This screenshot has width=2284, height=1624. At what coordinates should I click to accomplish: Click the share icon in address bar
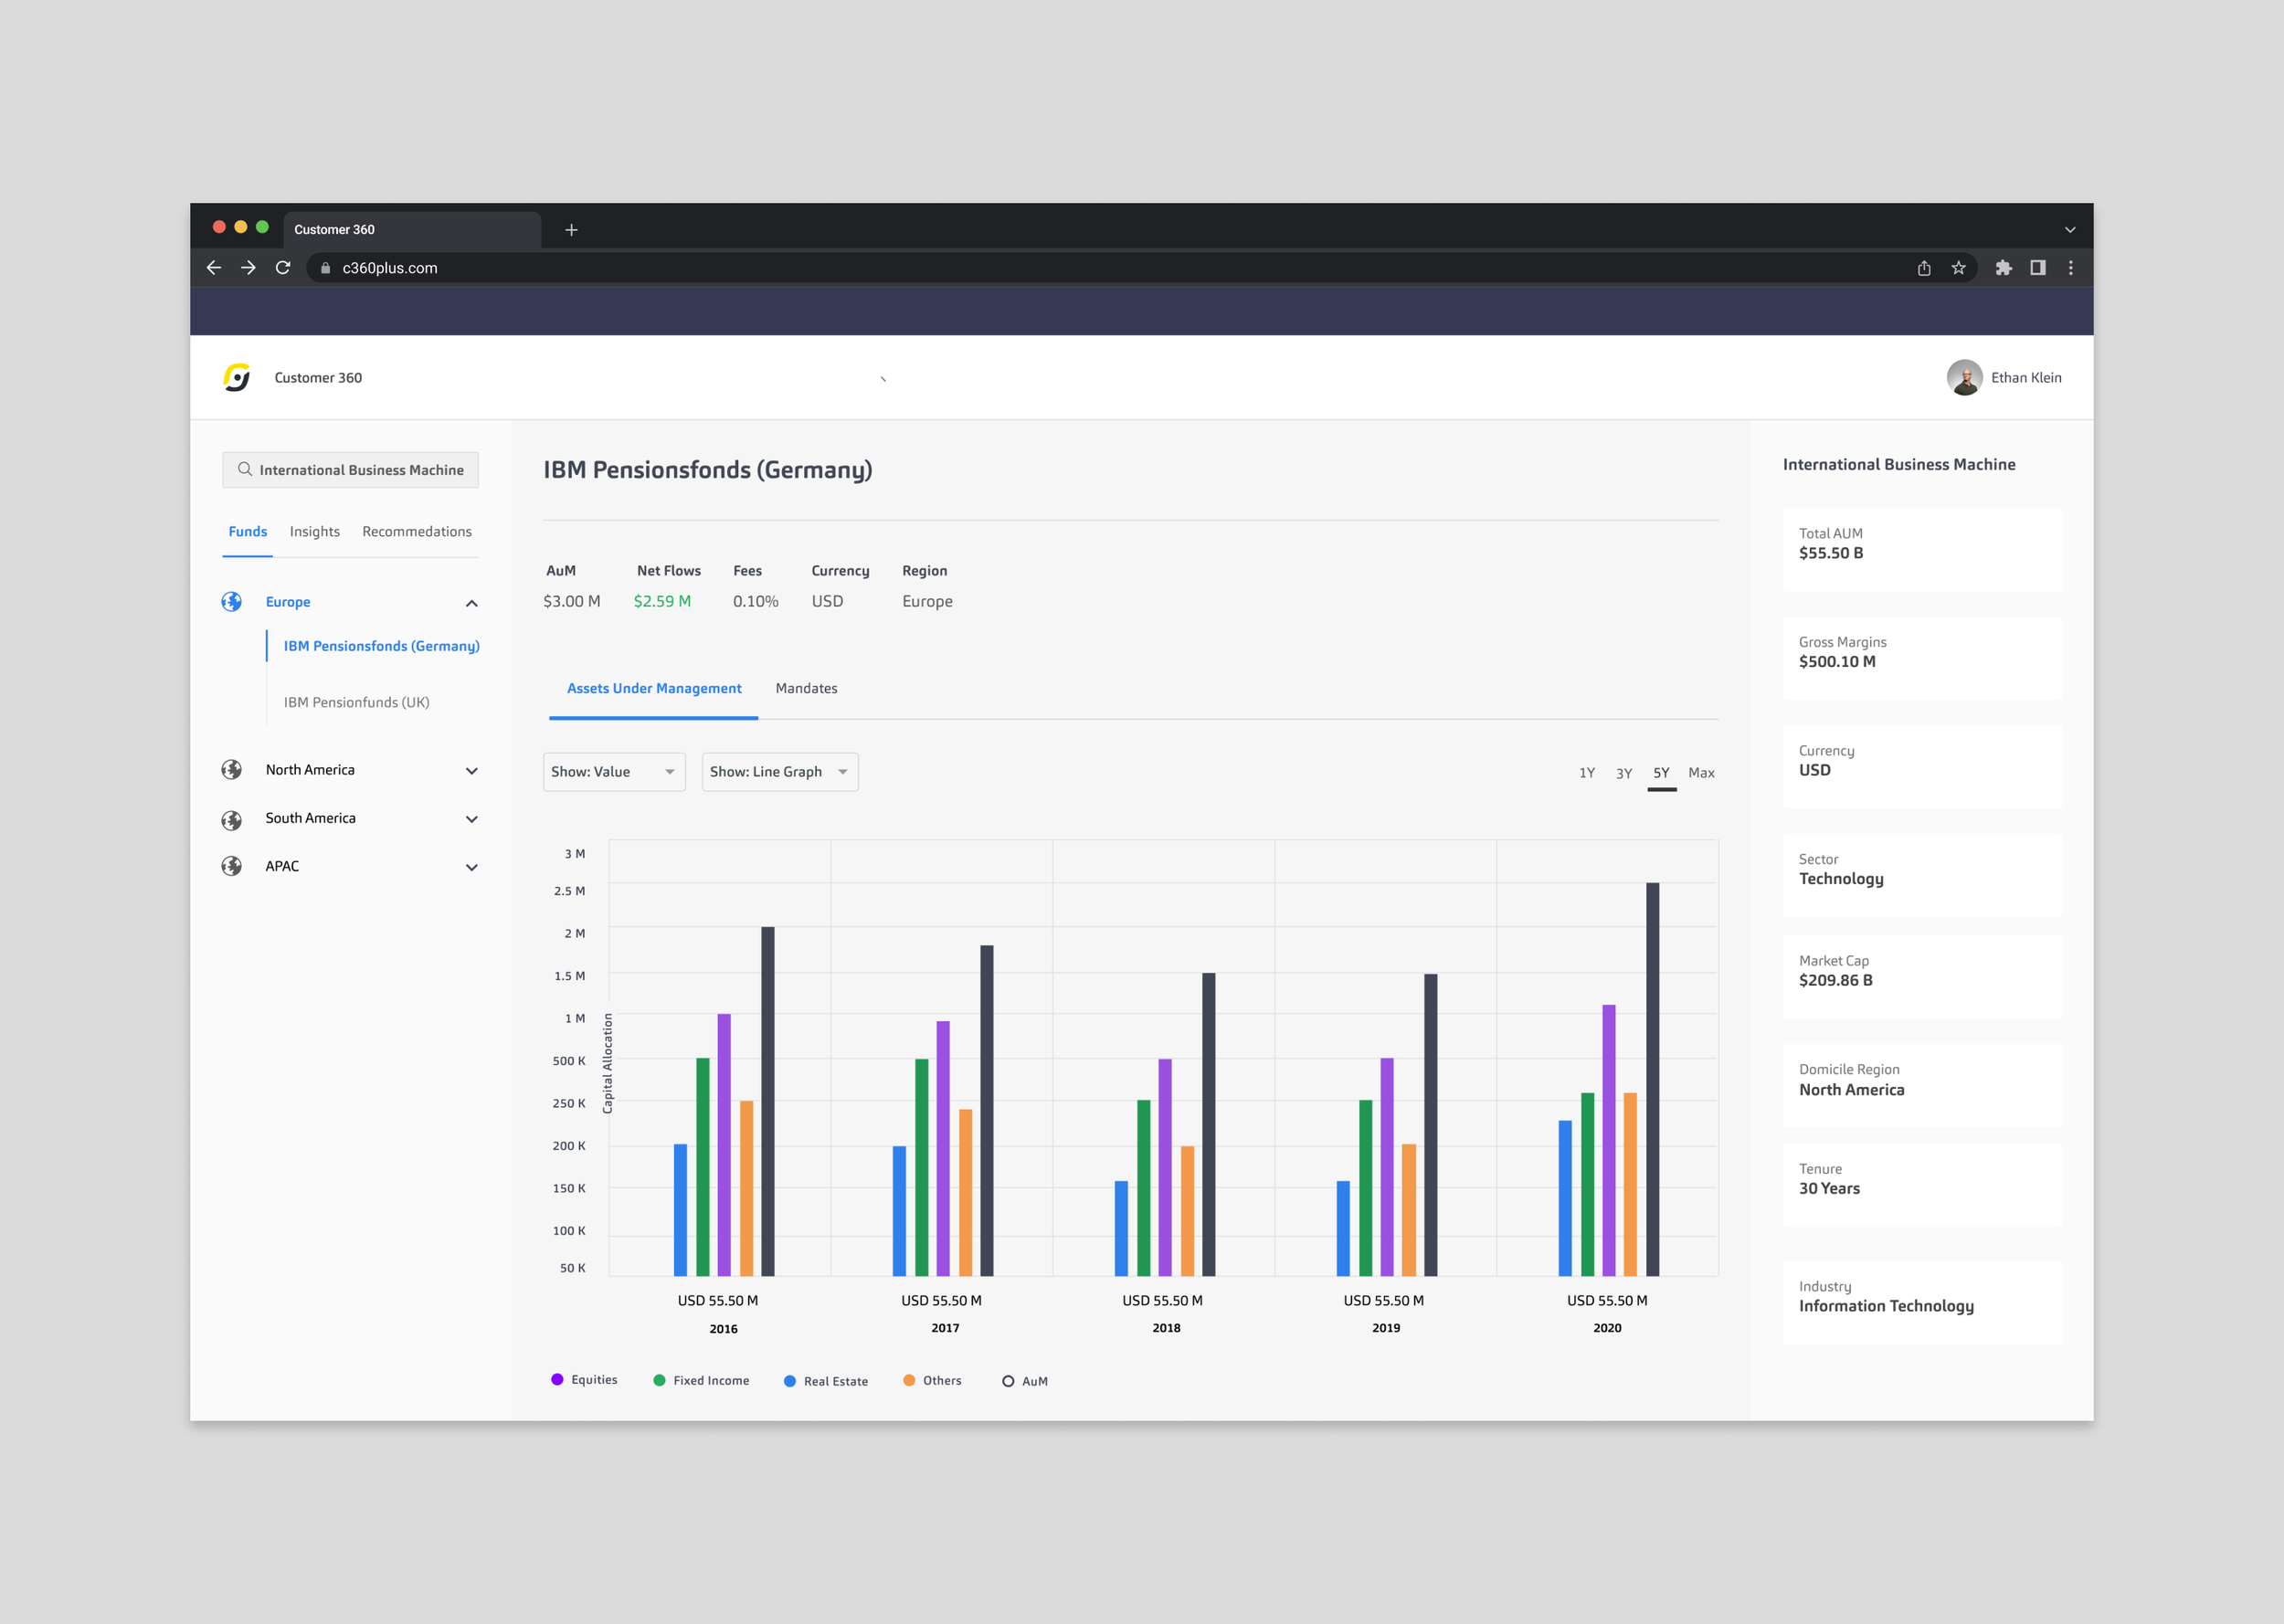(x=1924, y=268)
